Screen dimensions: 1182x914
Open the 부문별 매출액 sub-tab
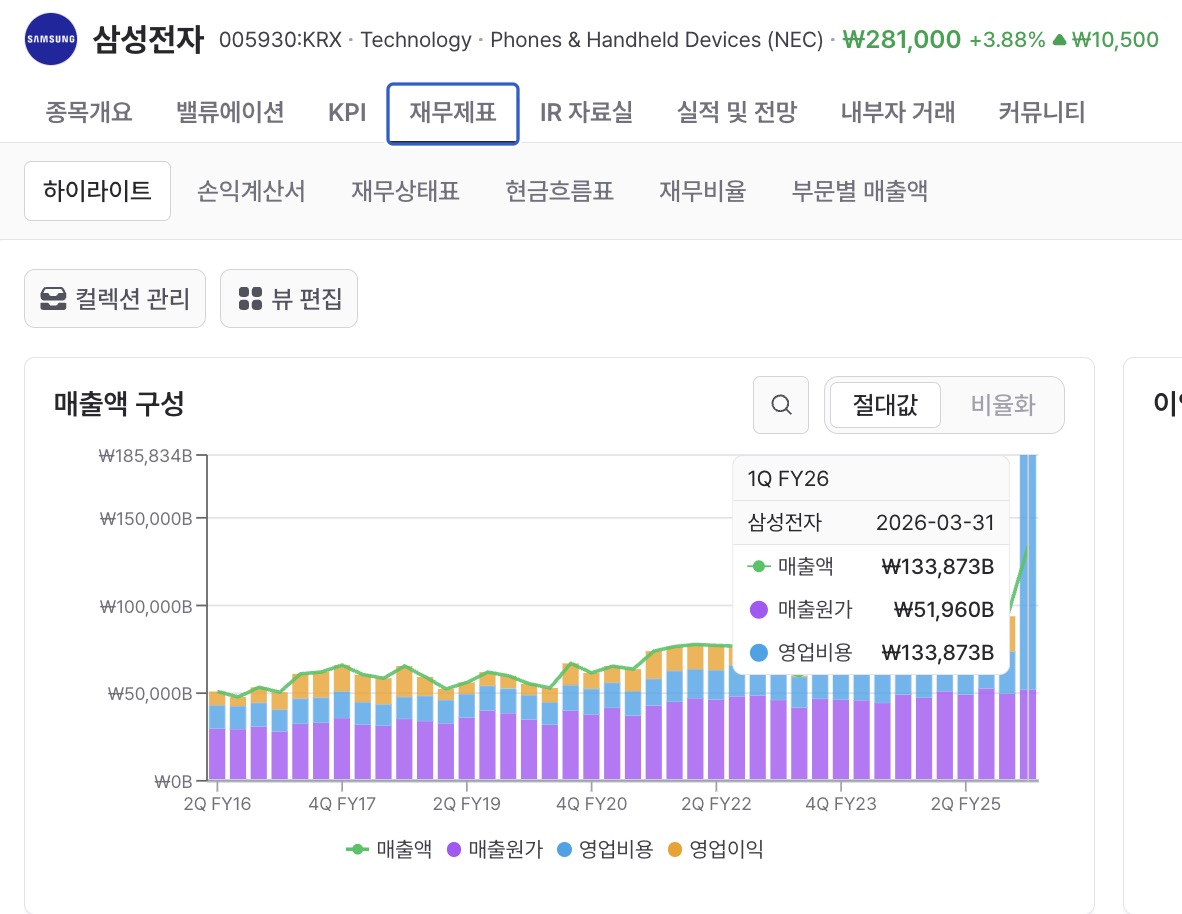pyautogui.click(x=859, y=191)
